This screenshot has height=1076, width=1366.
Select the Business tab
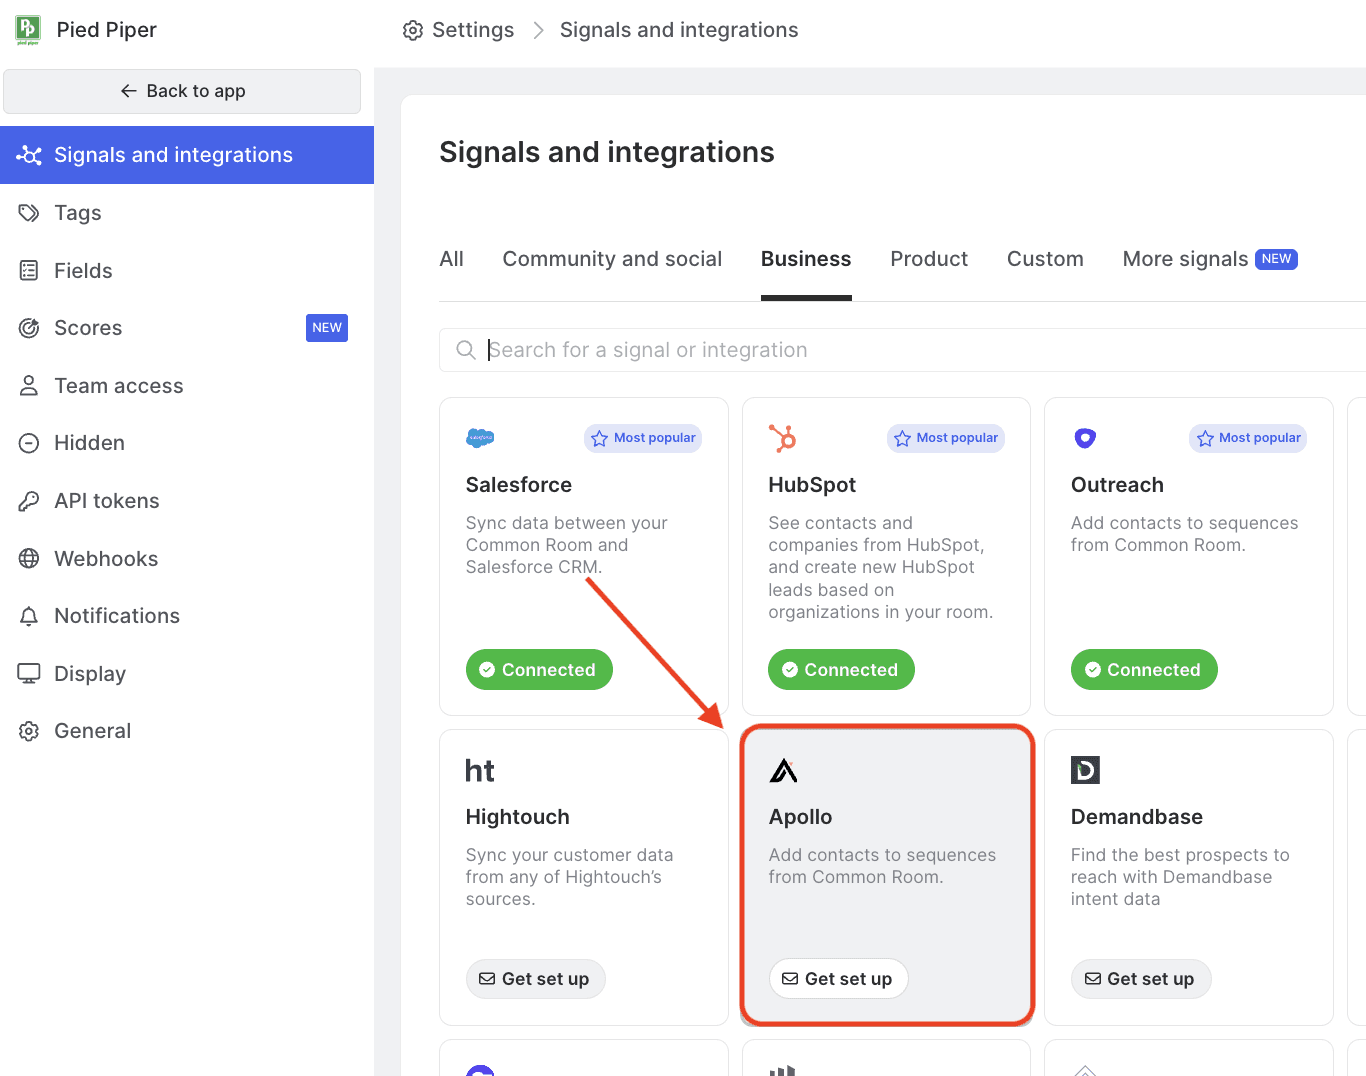pyautogui.click(x=806, y=259)
